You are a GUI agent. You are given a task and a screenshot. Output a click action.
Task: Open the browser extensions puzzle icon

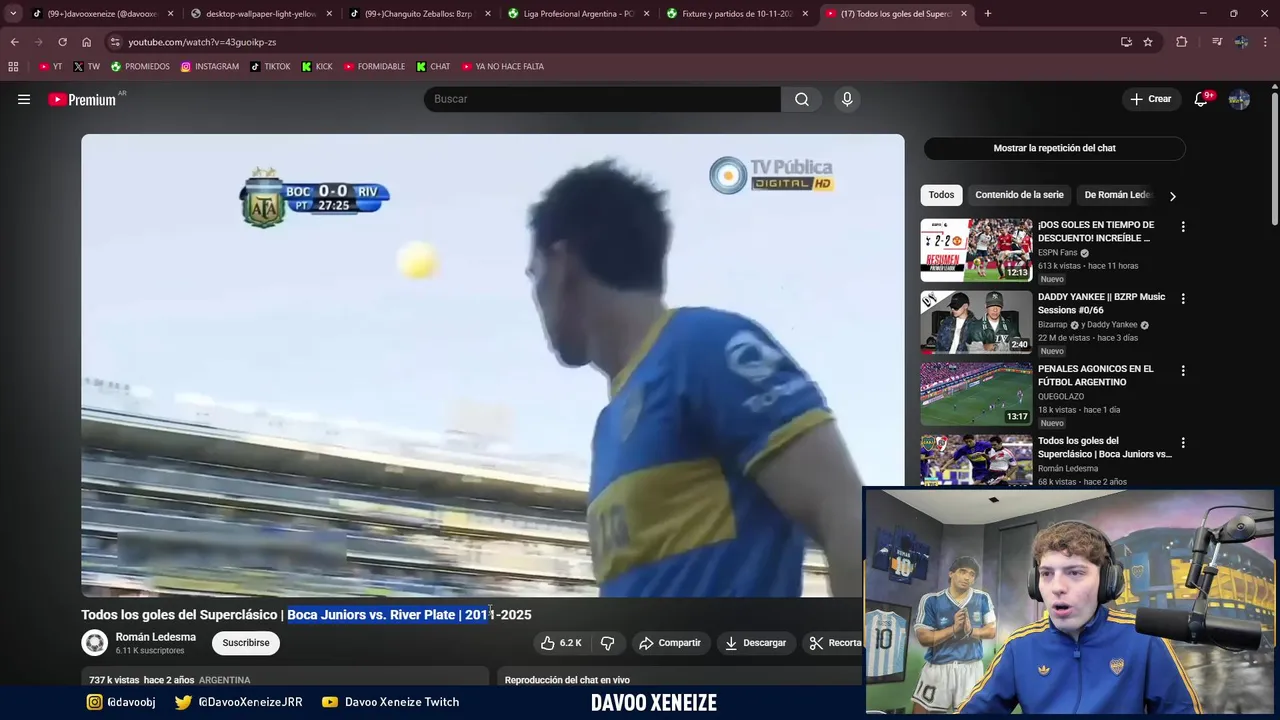(x=1181, y=42)
